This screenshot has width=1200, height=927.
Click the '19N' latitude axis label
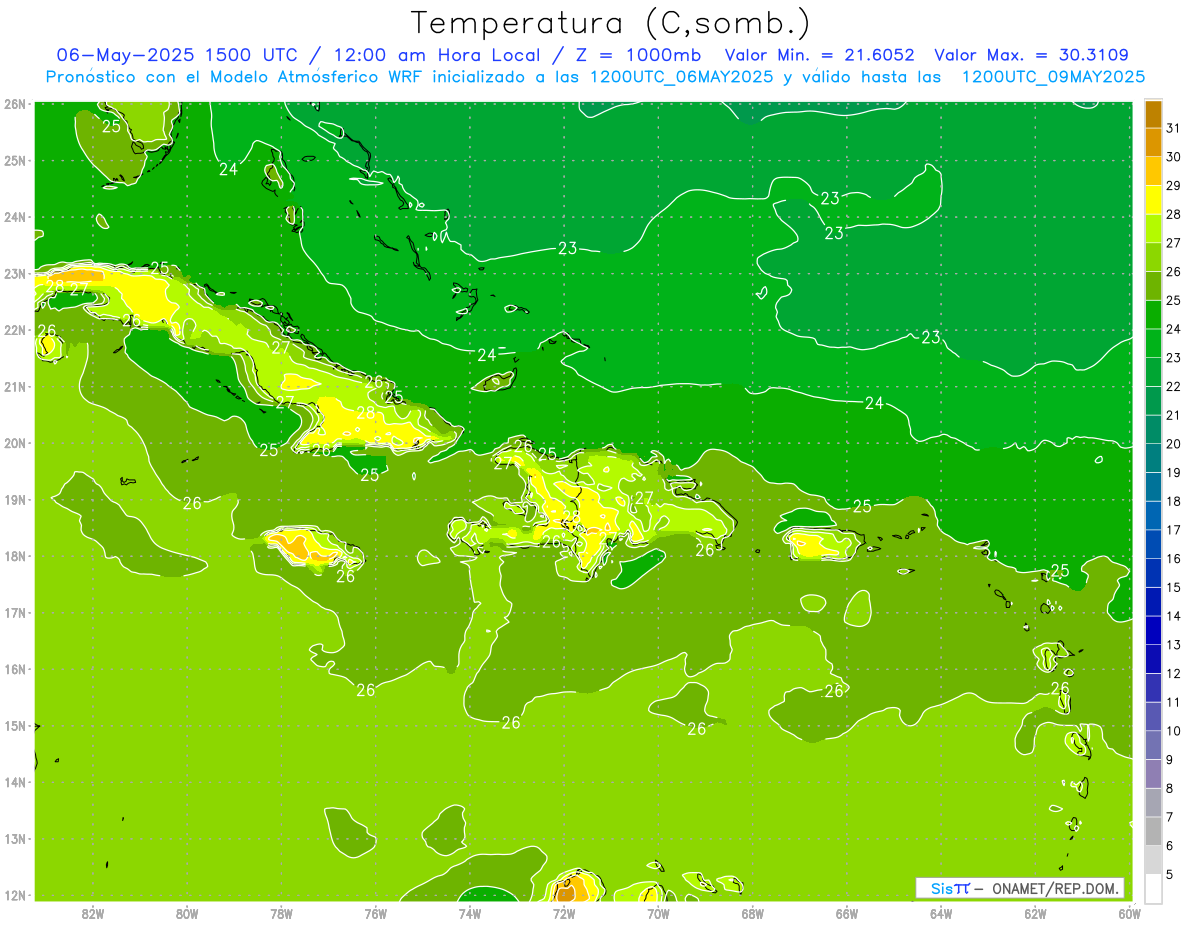(x=15, y=500)
